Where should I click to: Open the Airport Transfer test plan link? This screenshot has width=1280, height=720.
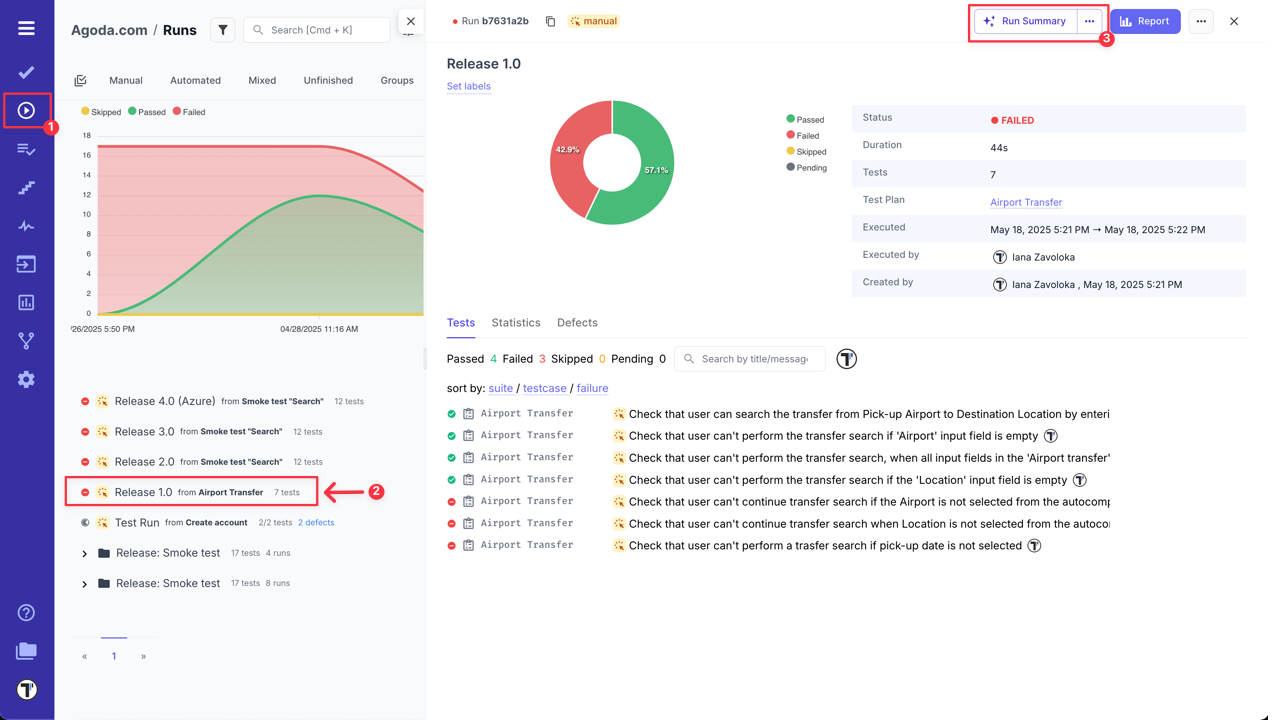point(1026,202)
